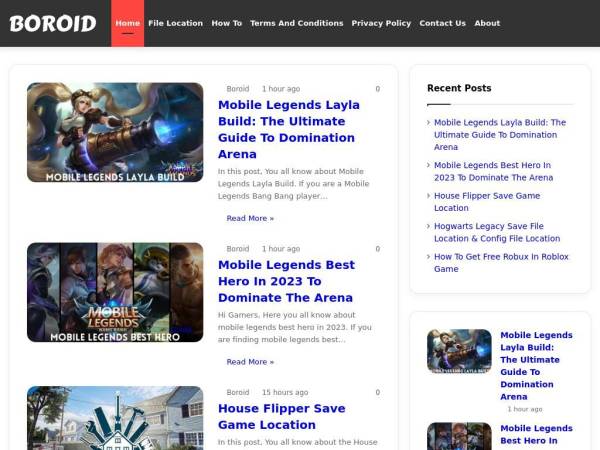
Task: Click the Layla Build post excerpt text
Action: pos(293,184)
